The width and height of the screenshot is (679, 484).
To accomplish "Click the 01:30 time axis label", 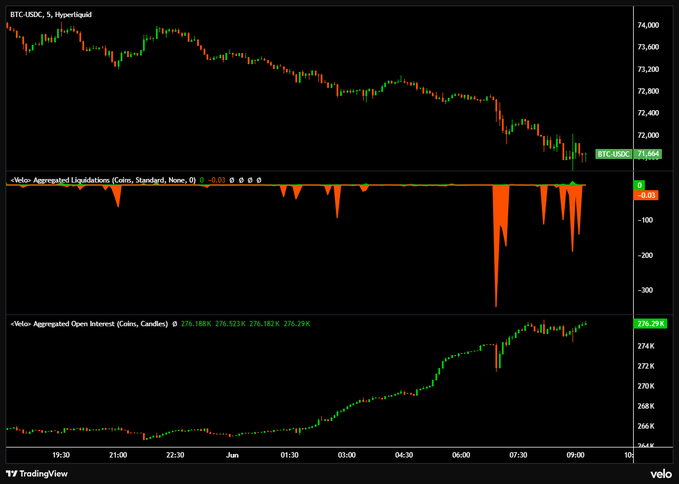I will tap(290, 455).
